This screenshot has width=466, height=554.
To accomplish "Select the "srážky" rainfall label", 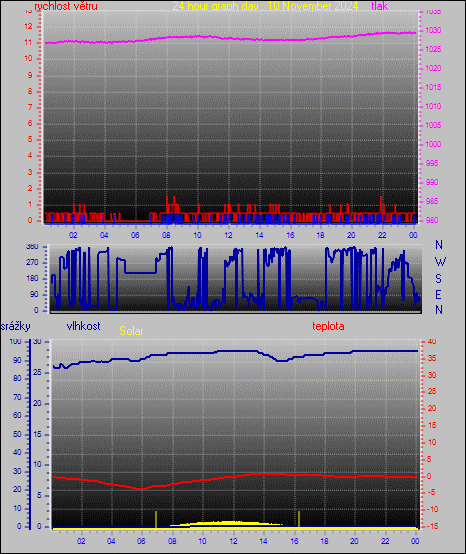I will [x=15, y=326].
